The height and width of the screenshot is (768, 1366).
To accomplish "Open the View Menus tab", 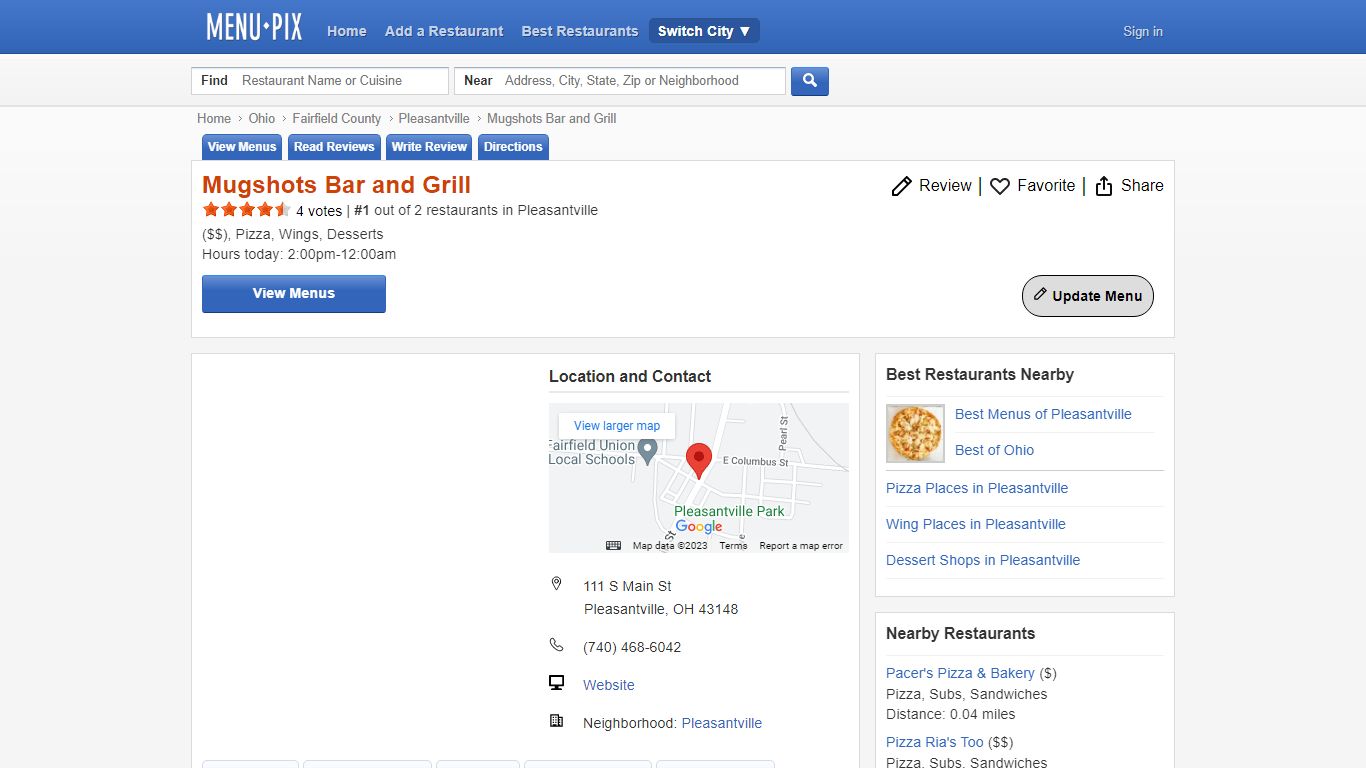I will (242, 147).
